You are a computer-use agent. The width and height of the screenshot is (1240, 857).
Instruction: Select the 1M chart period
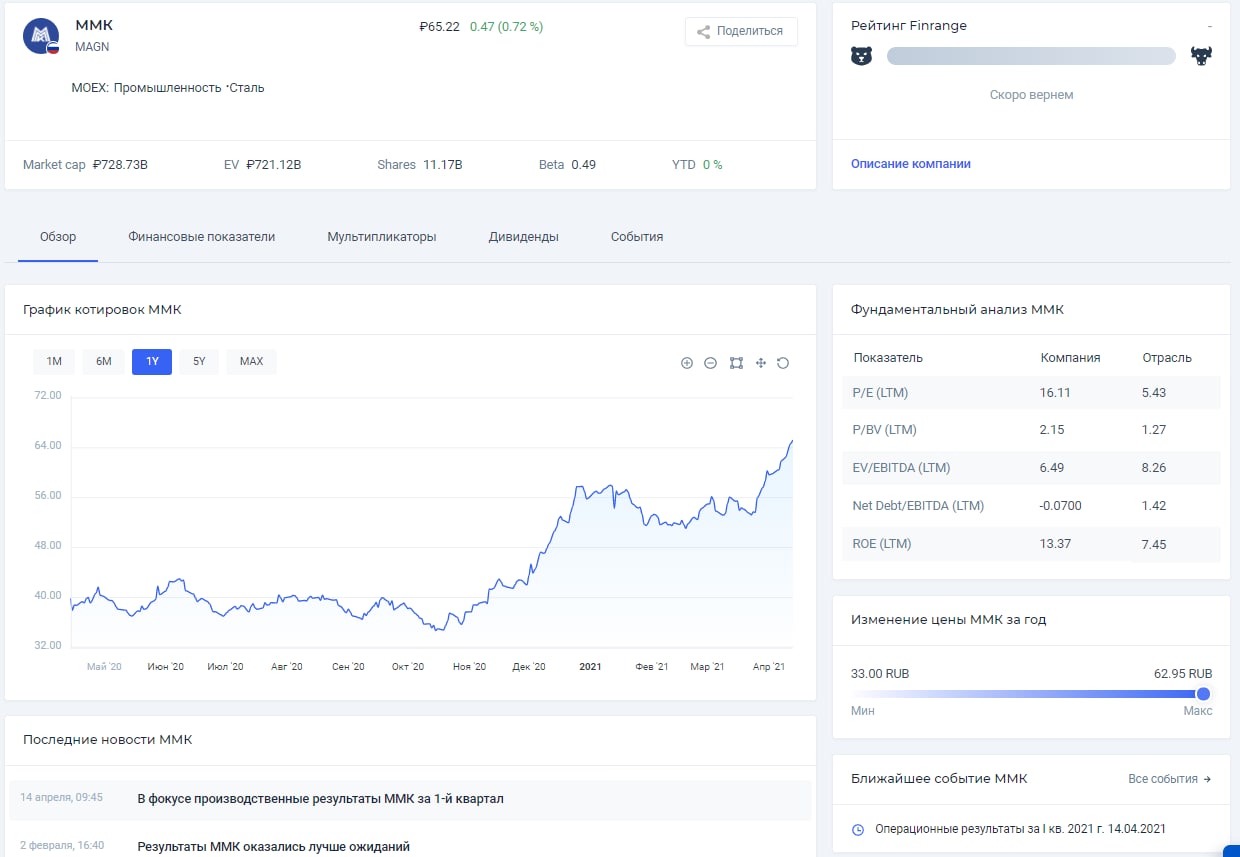[x=54, y=361]
